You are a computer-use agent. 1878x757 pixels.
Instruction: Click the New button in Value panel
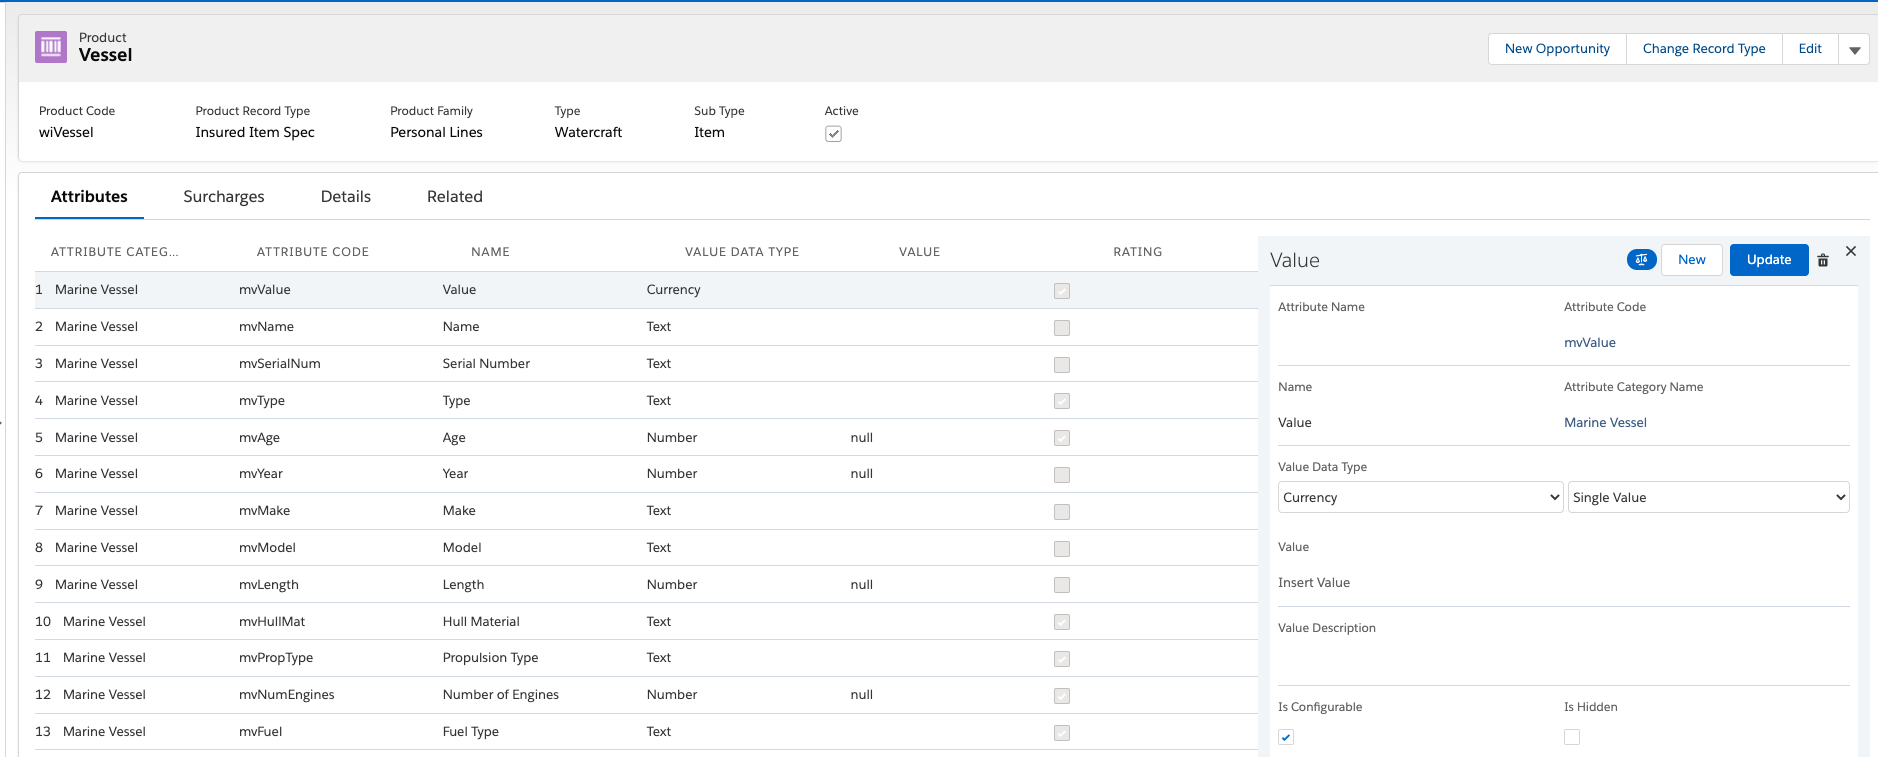(x=1692, y=260)
